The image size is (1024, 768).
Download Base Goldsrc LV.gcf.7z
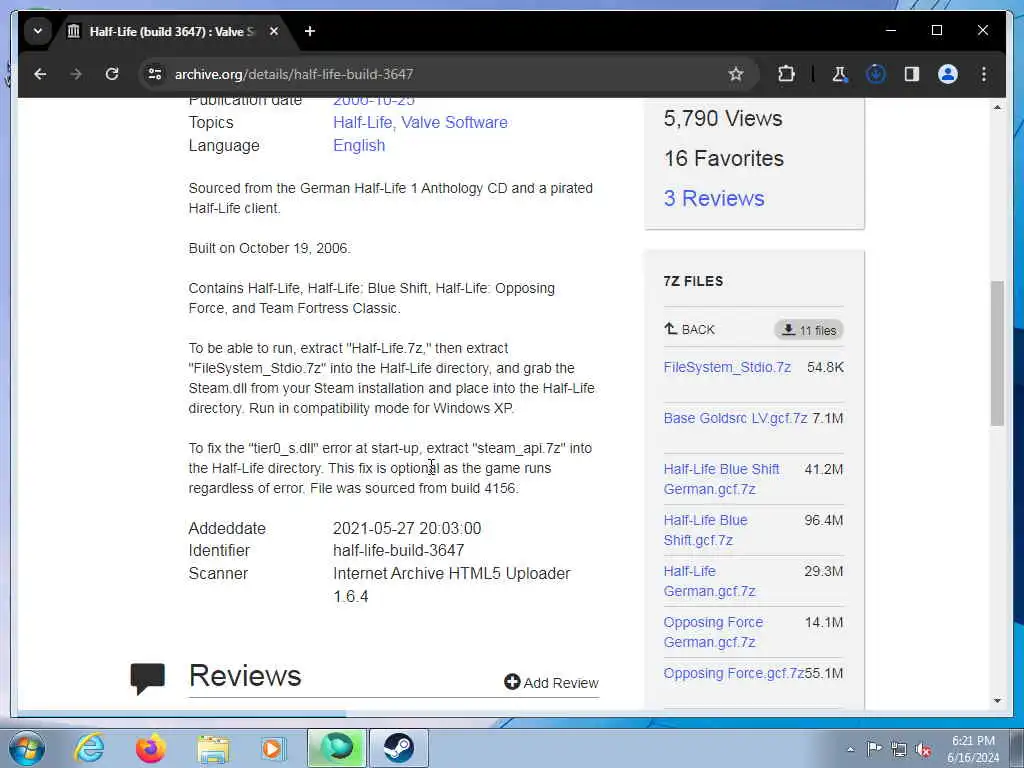click(735, 418)
